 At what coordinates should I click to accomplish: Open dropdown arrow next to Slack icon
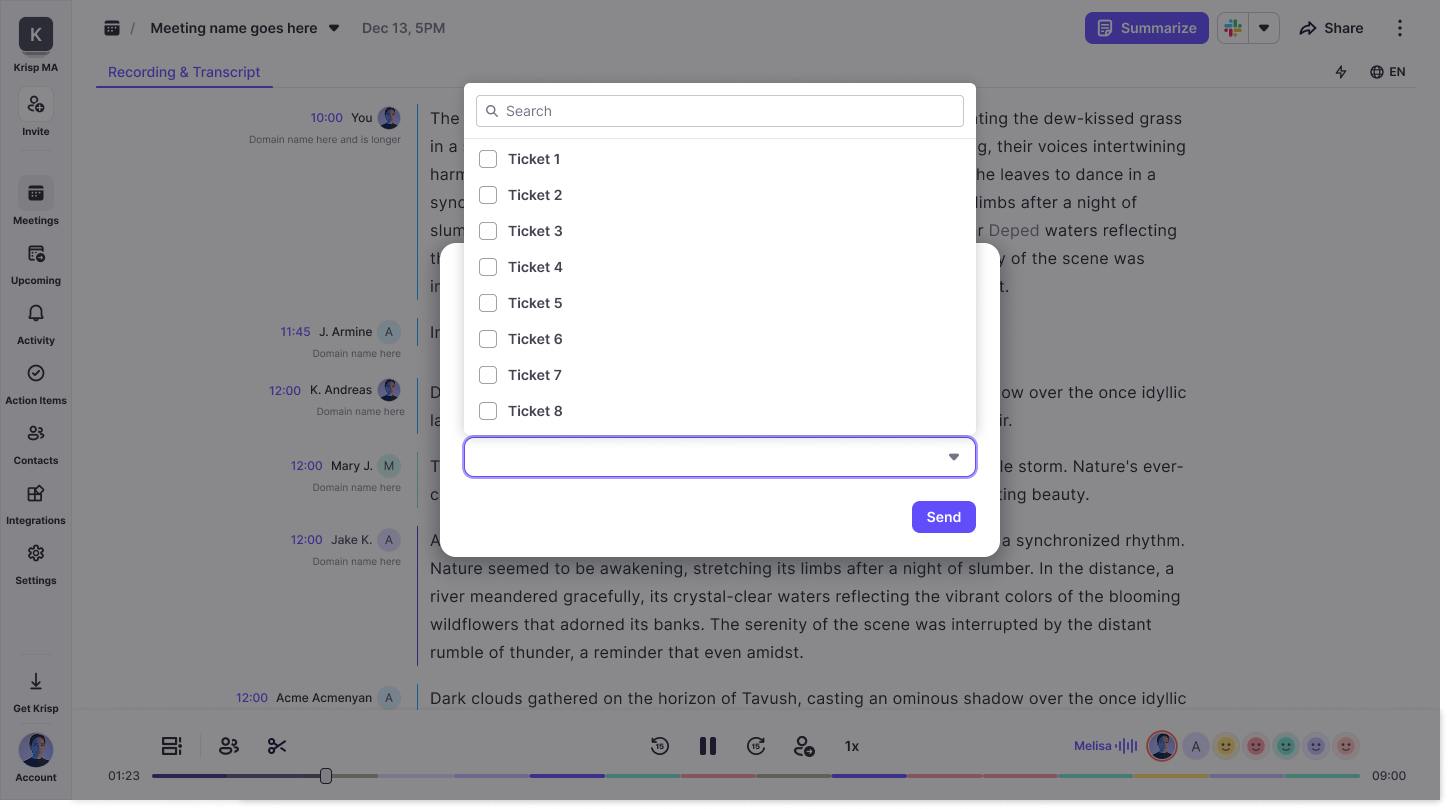pos(1264,28)
